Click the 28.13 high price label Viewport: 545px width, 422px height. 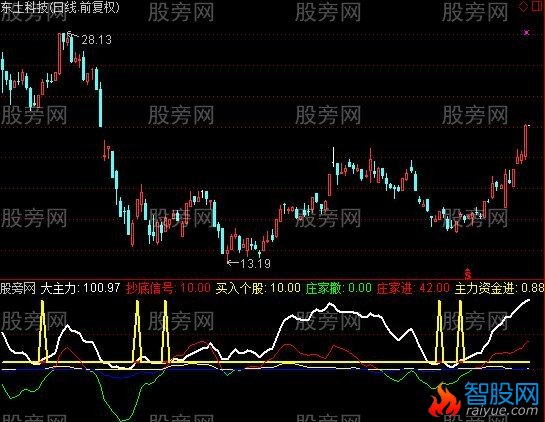[97, 40]
